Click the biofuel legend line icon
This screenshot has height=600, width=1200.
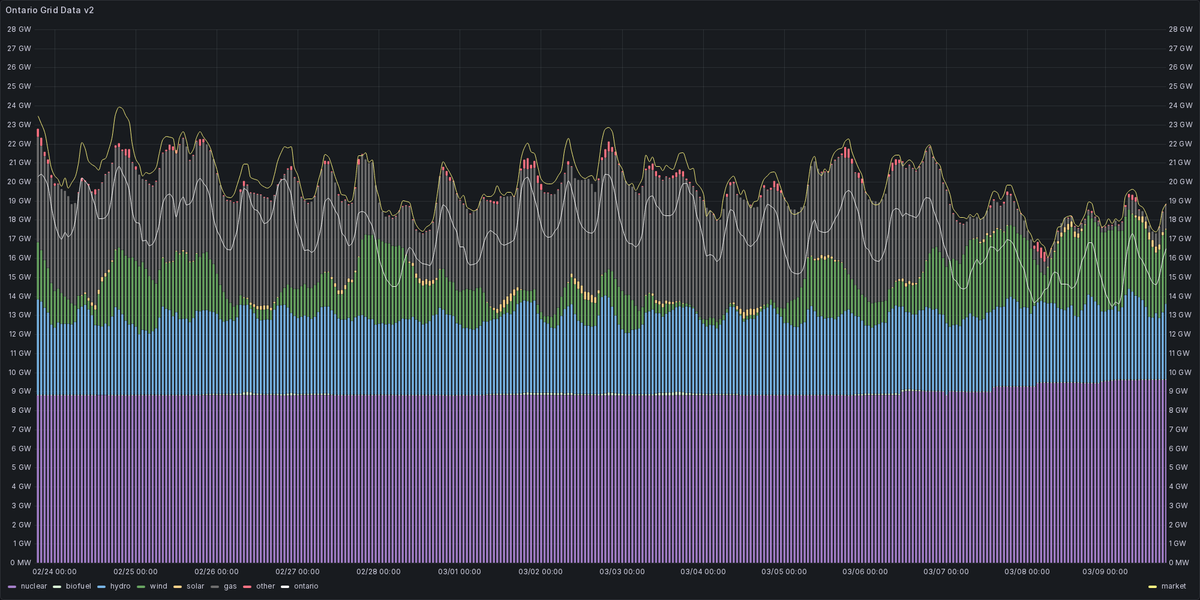pyautogui.click(x=56, y=587)
